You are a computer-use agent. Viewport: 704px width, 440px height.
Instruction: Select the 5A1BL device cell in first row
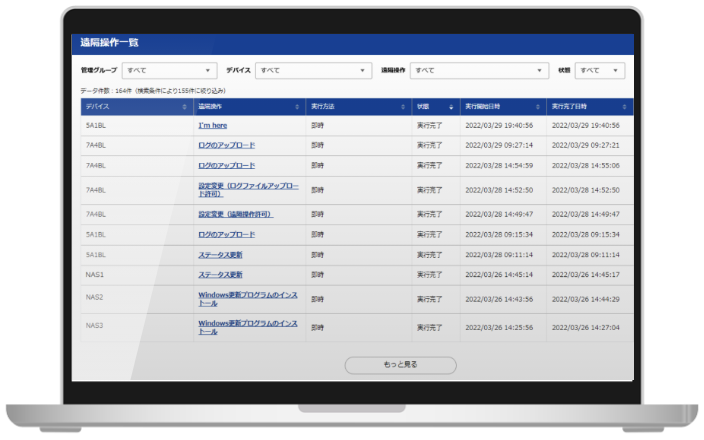click(96, 126)
